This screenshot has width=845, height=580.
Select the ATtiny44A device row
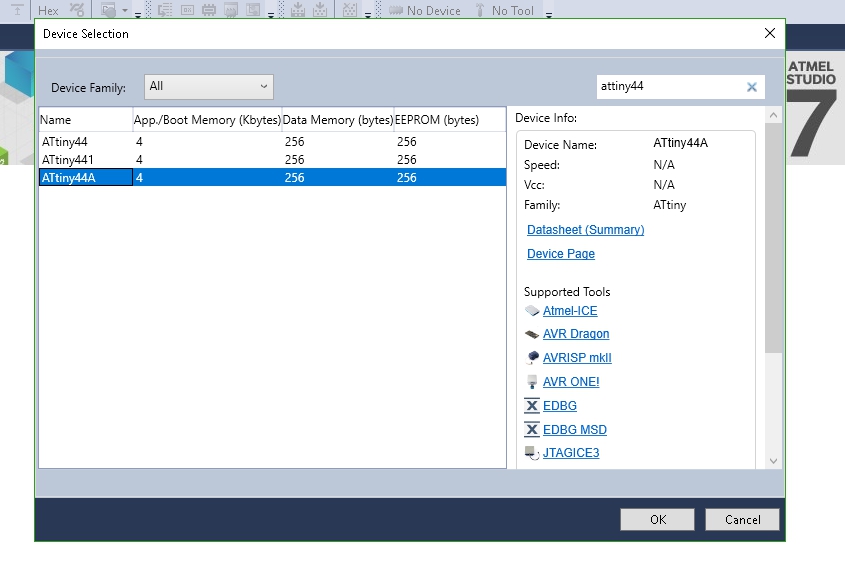pyautogui.click(x=272, y=177)
